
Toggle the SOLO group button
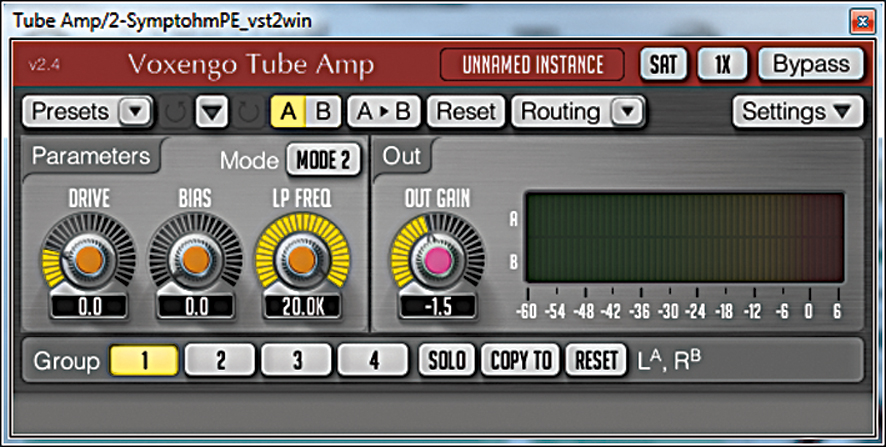click(446, 360)
